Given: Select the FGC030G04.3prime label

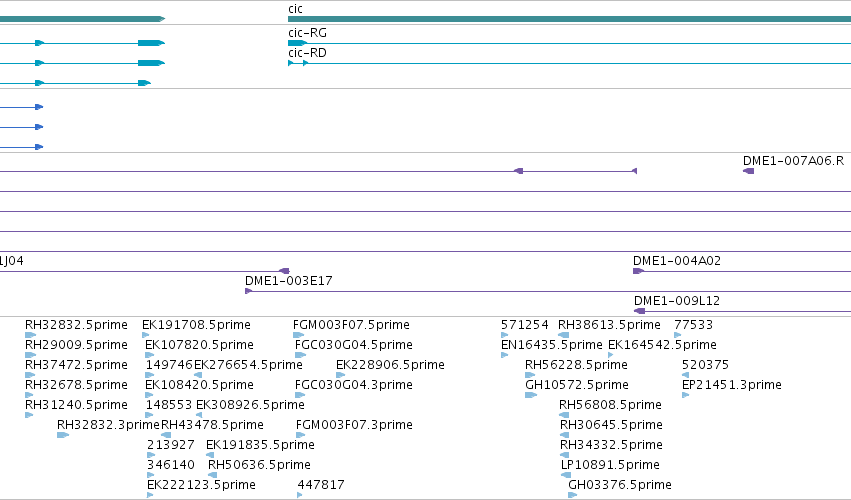Looking at the screenshot, I should coord(354,385).
